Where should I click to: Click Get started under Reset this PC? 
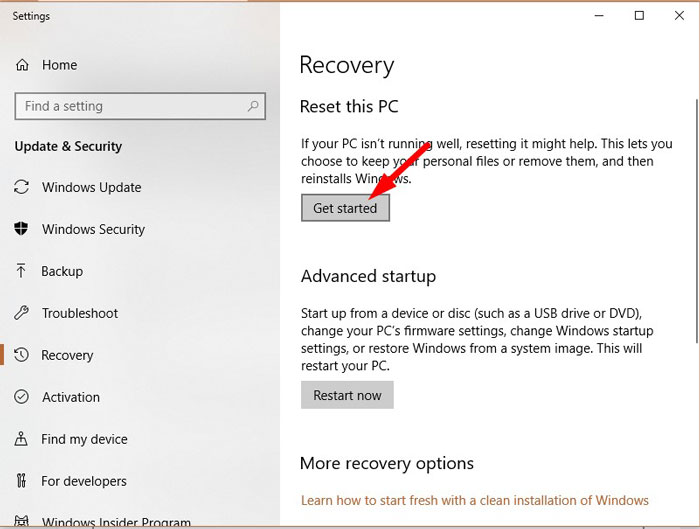point(345,208)
